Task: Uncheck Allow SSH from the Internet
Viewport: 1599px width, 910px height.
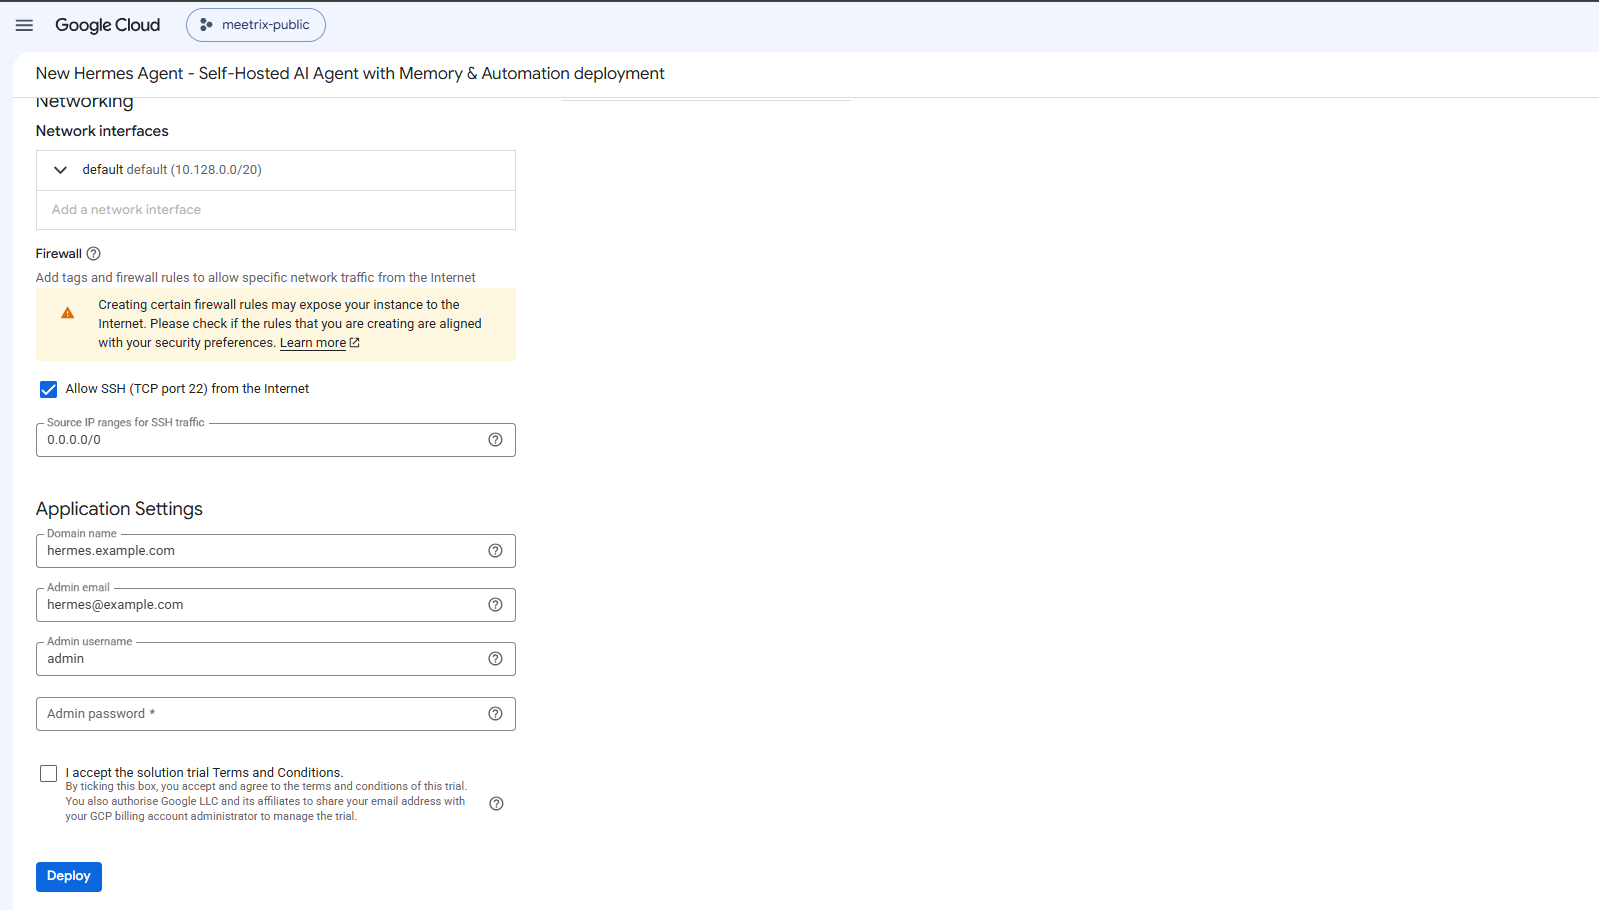Action: (x=48, y=389)
